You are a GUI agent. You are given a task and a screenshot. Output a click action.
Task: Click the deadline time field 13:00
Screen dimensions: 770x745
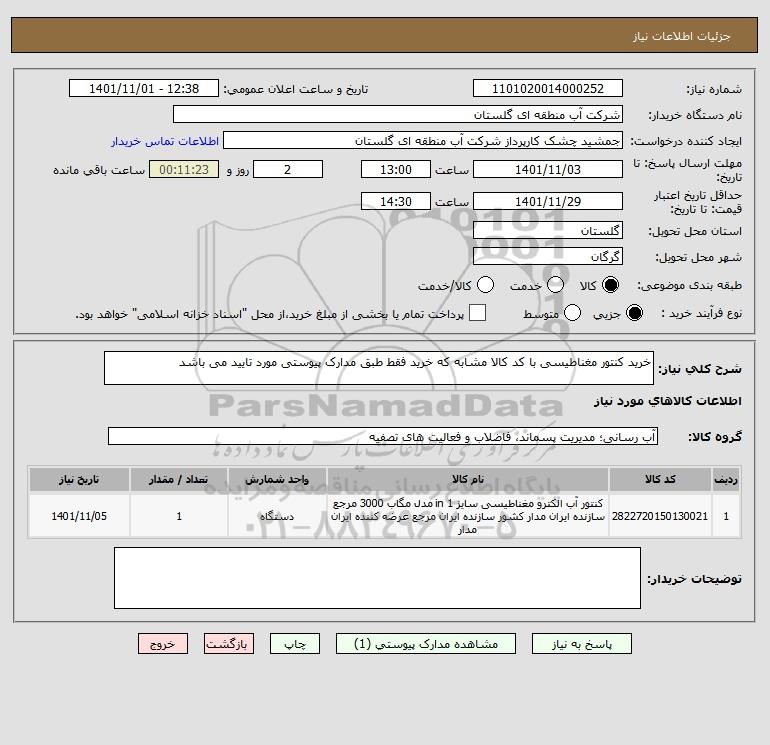click(396, 169)
